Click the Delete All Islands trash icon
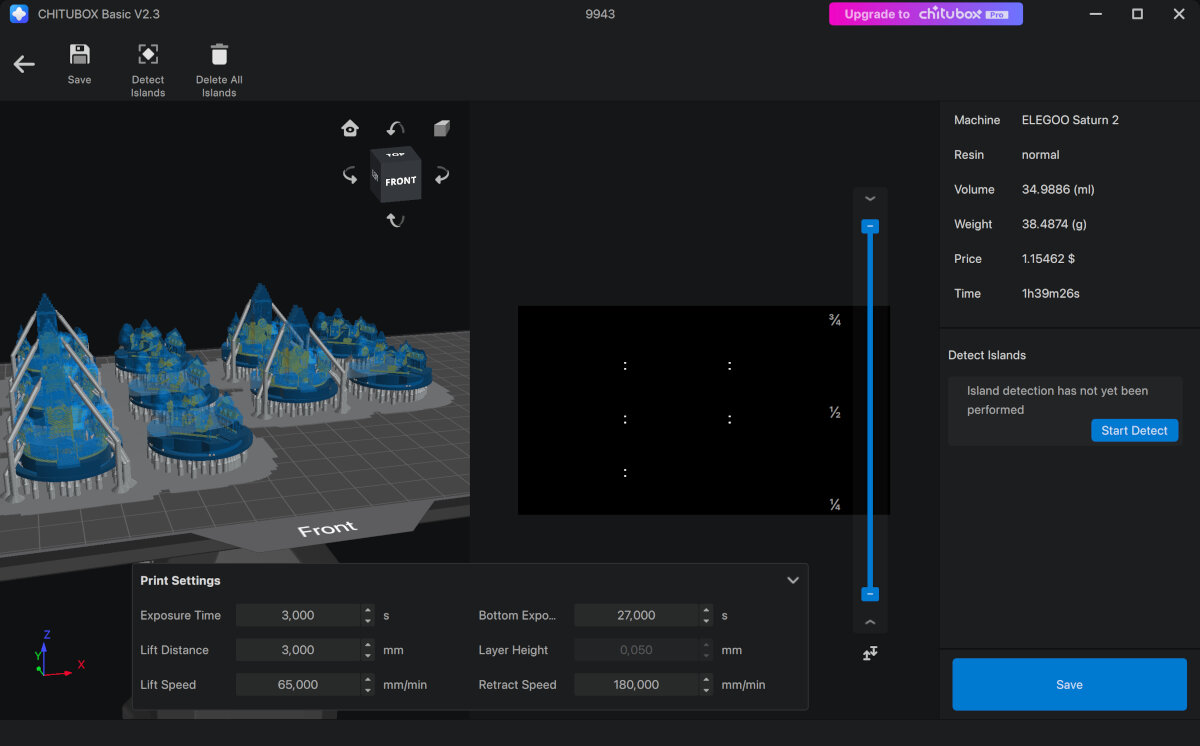This screenshot has height=746, width=1200. (219, 54)
